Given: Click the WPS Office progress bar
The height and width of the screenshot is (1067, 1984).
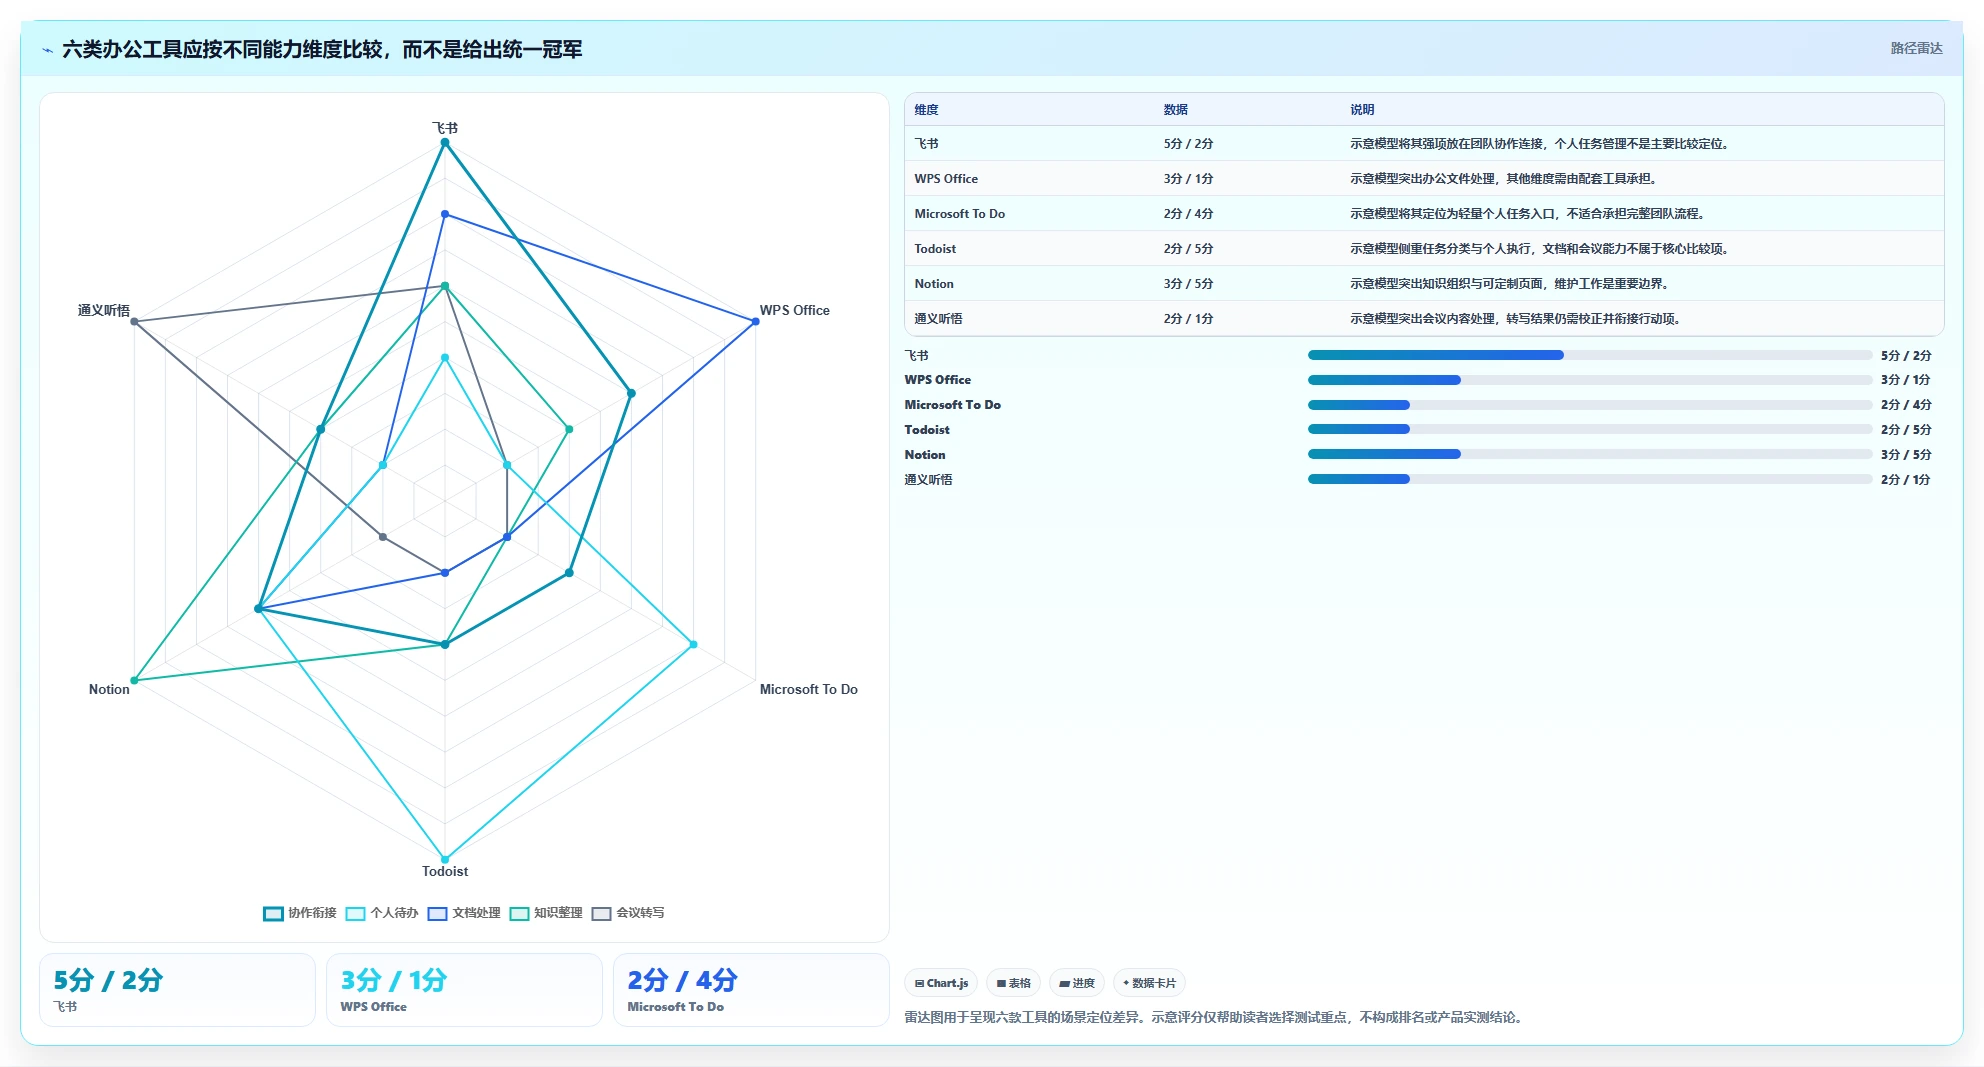Looking at the screenshot, I should 1590,380.
